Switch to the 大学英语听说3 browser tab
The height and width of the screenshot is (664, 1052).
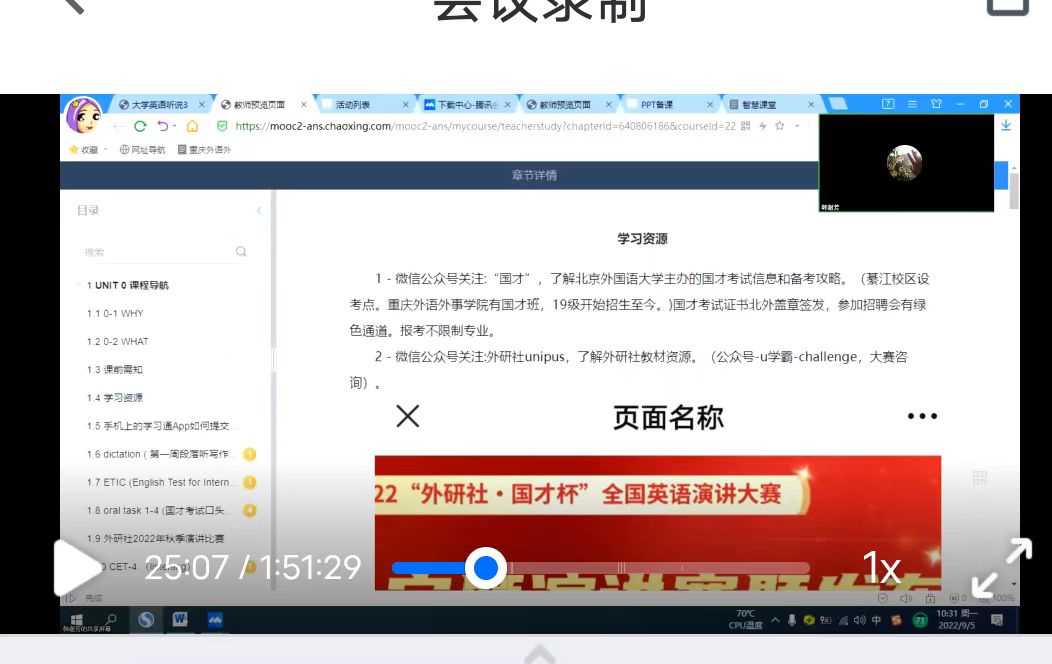(159, 105)
